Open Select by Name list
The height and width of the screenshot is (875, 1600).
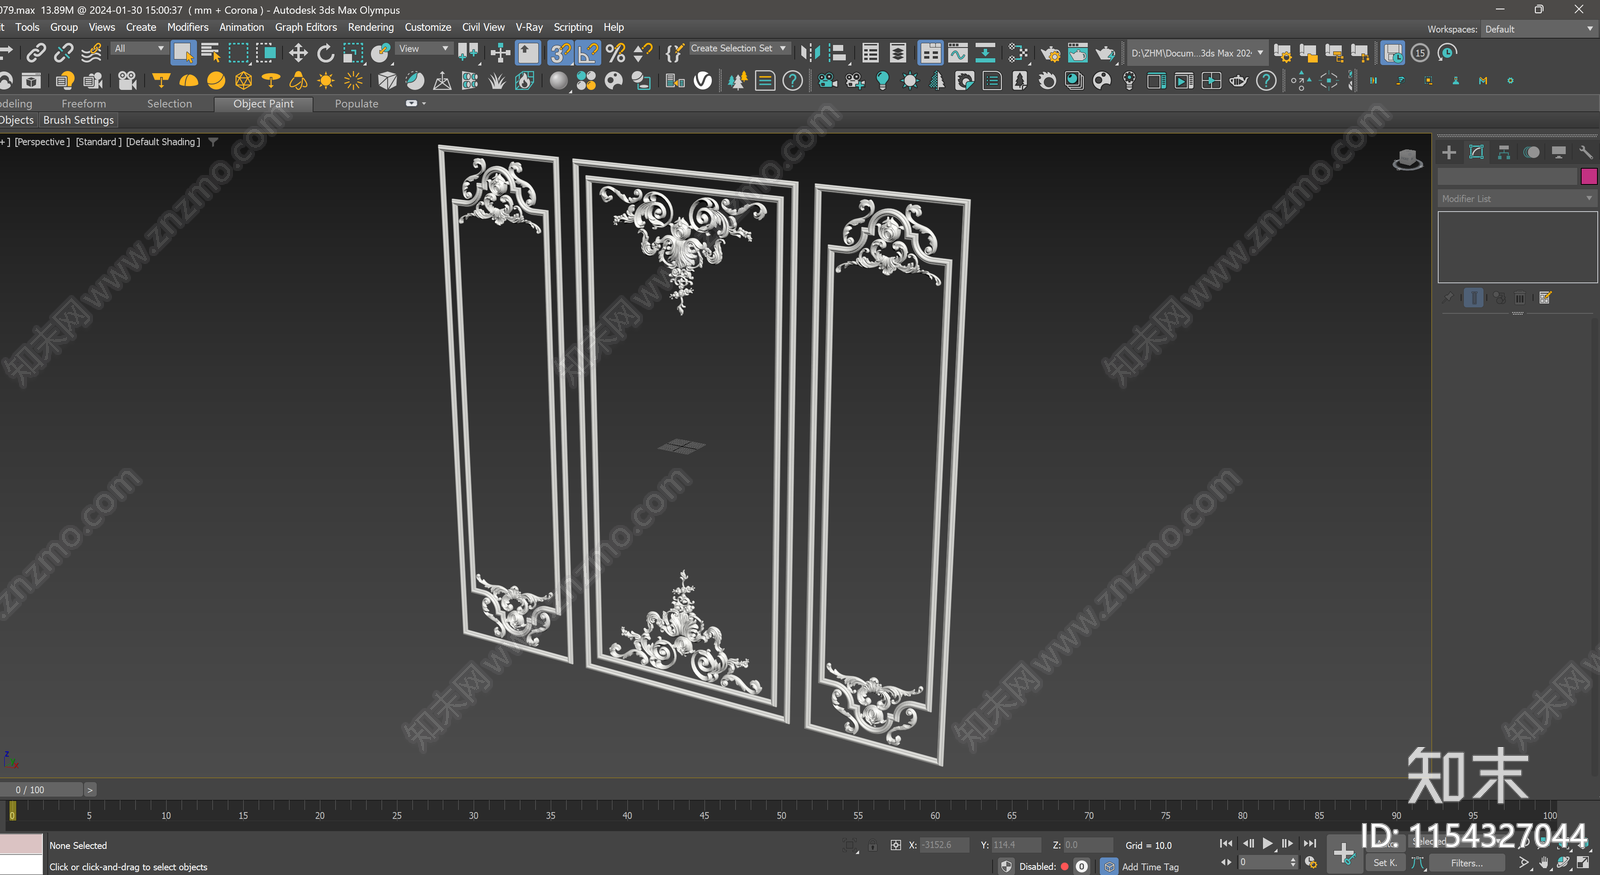[x=210, y=52]
